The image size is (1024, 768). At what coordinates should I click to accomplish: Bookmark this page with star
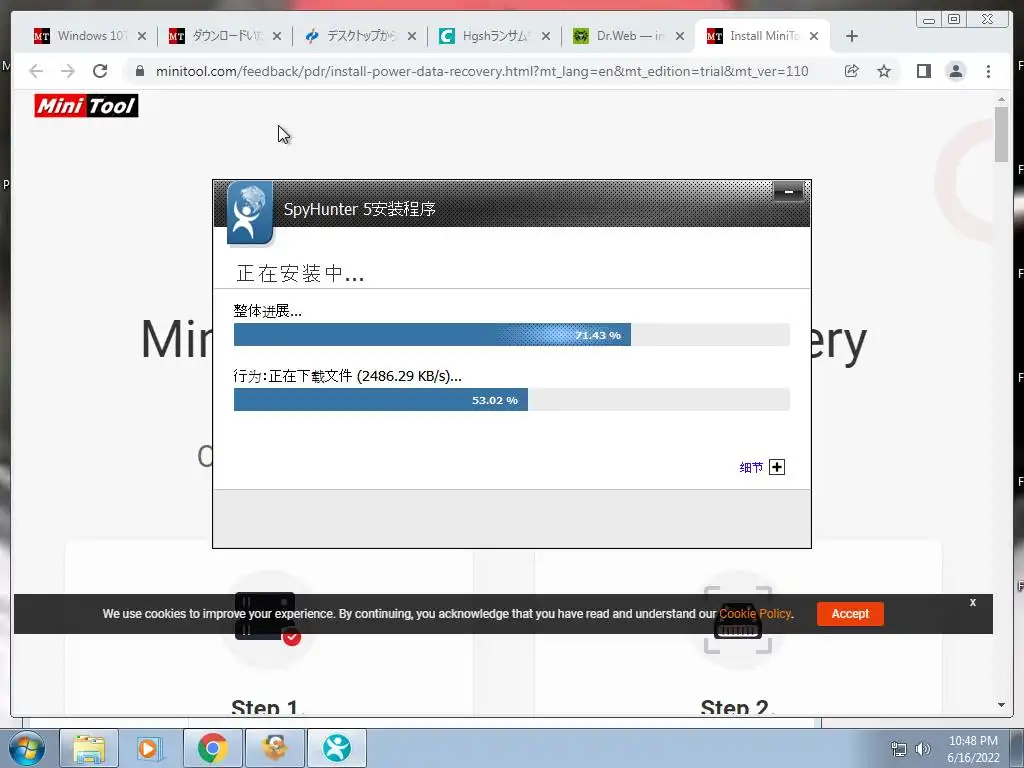pos(884,71)
